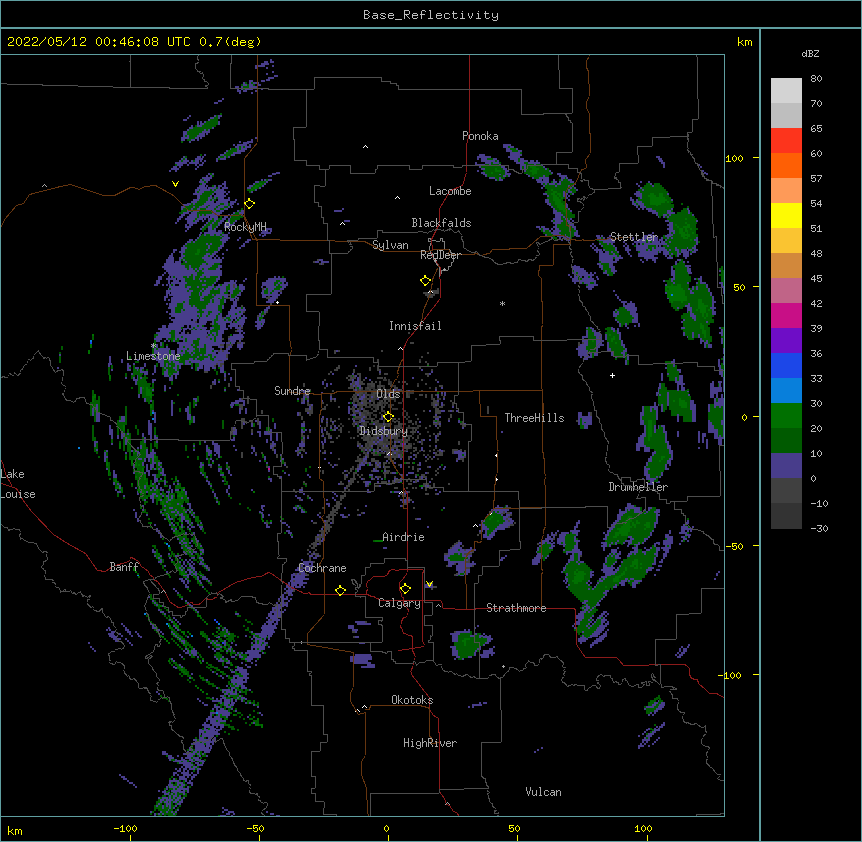Click the RedDeer city label

click(x=440, y=255)
